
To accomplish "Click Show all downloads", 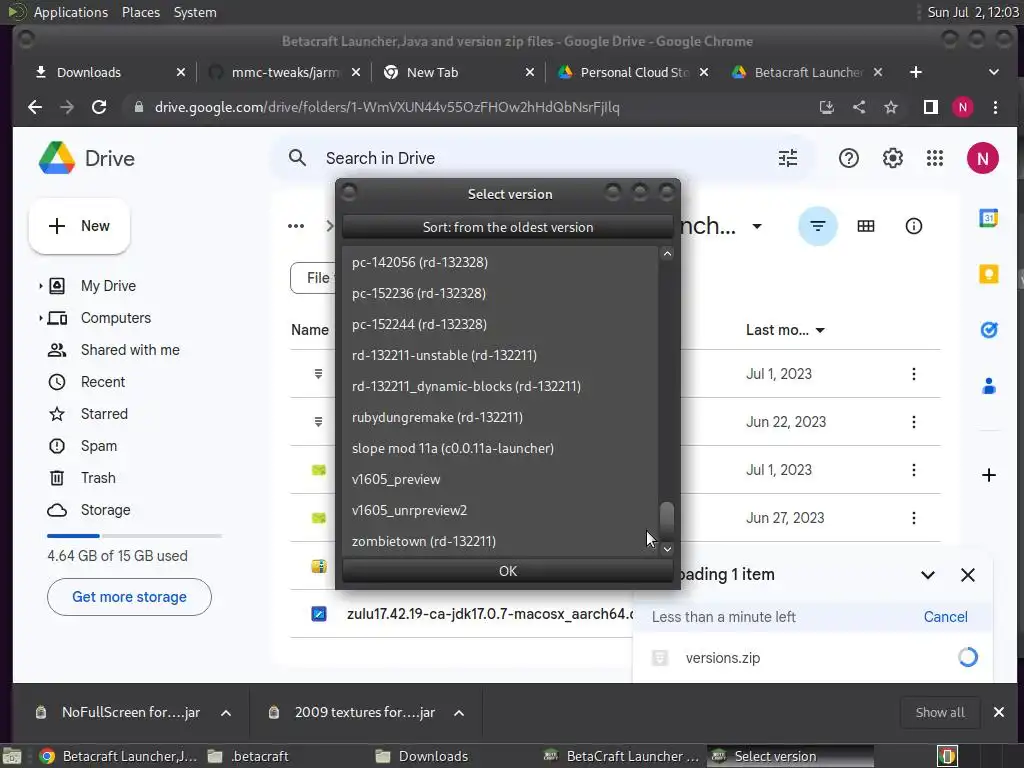I will click(940, 712).
